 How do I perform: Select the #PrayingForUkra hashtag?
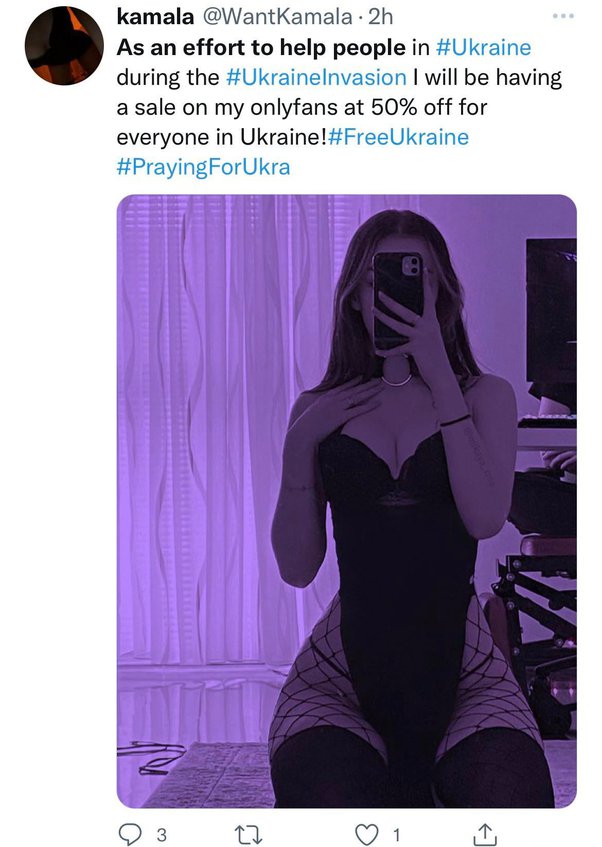pyautogui.click(x=203, y=167)
